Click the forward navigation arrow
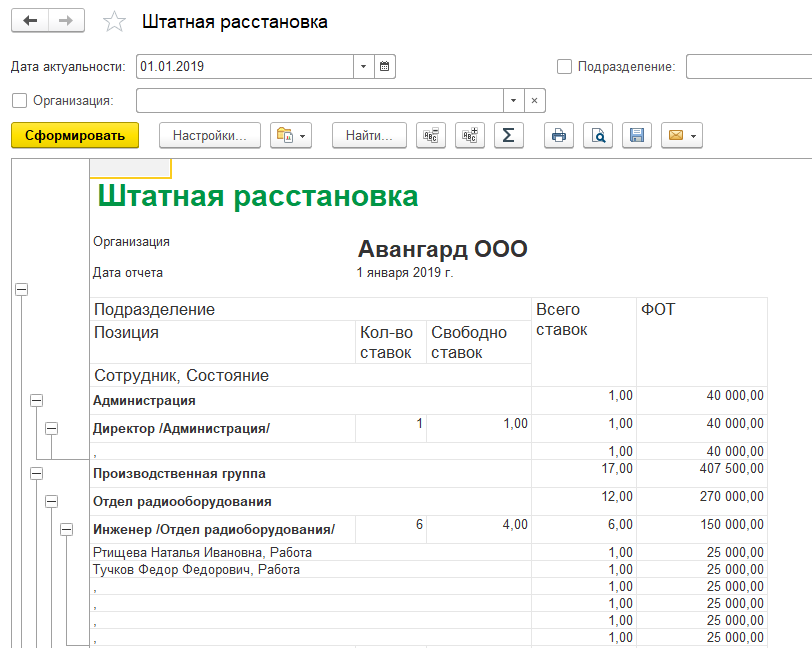 (x=66, y=21)
